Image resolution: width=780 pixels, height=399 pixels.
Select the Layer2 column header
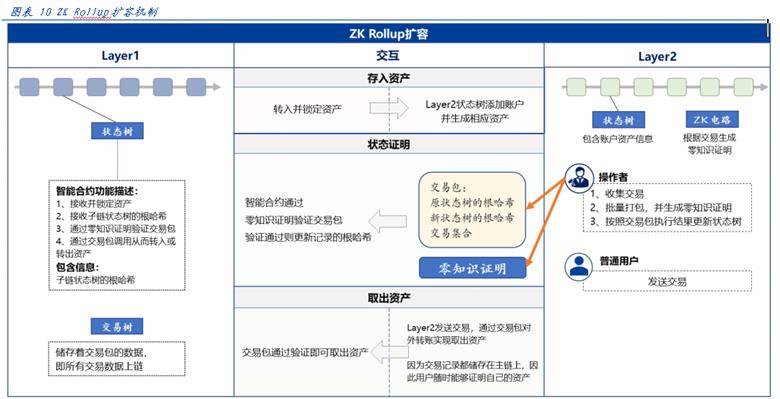click(x=657, y=56)
